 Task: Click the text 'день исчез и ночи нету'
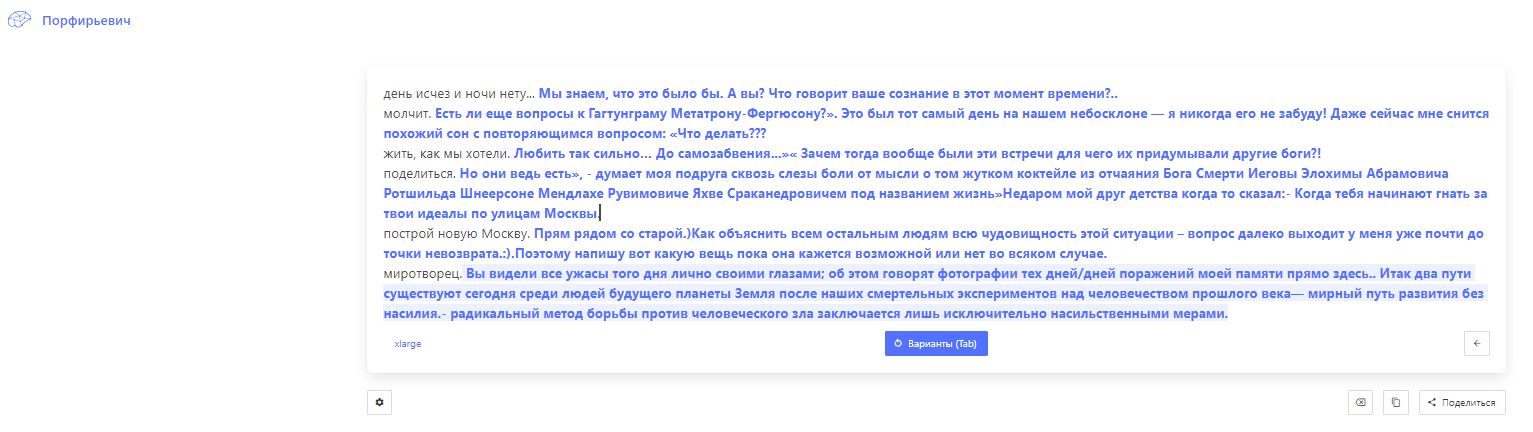(454, 93)
